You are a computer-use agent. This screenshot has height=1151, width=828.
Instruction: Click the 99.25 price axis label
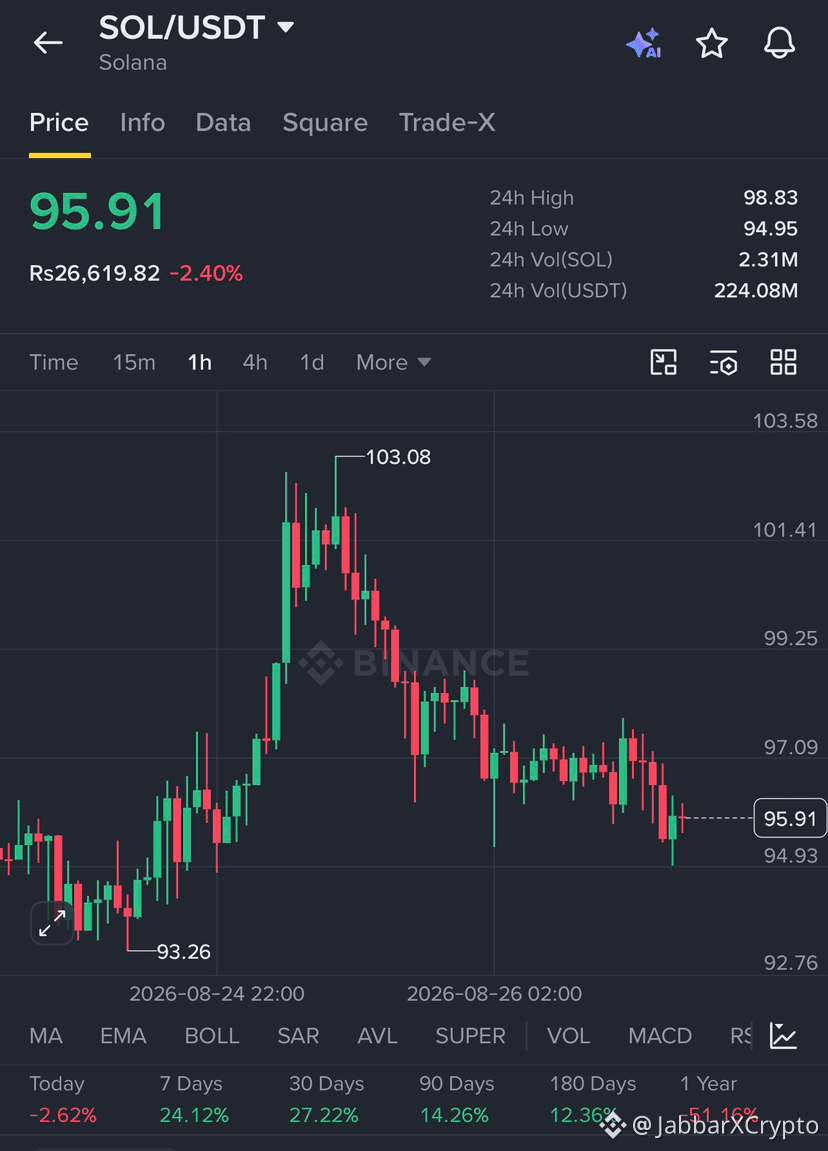click(791, 638)
